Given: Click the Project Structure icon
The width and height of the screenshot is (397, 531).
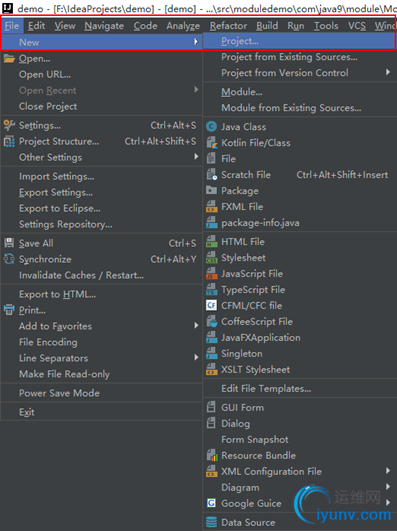Looking at the screenshot, I should point(9,141).
